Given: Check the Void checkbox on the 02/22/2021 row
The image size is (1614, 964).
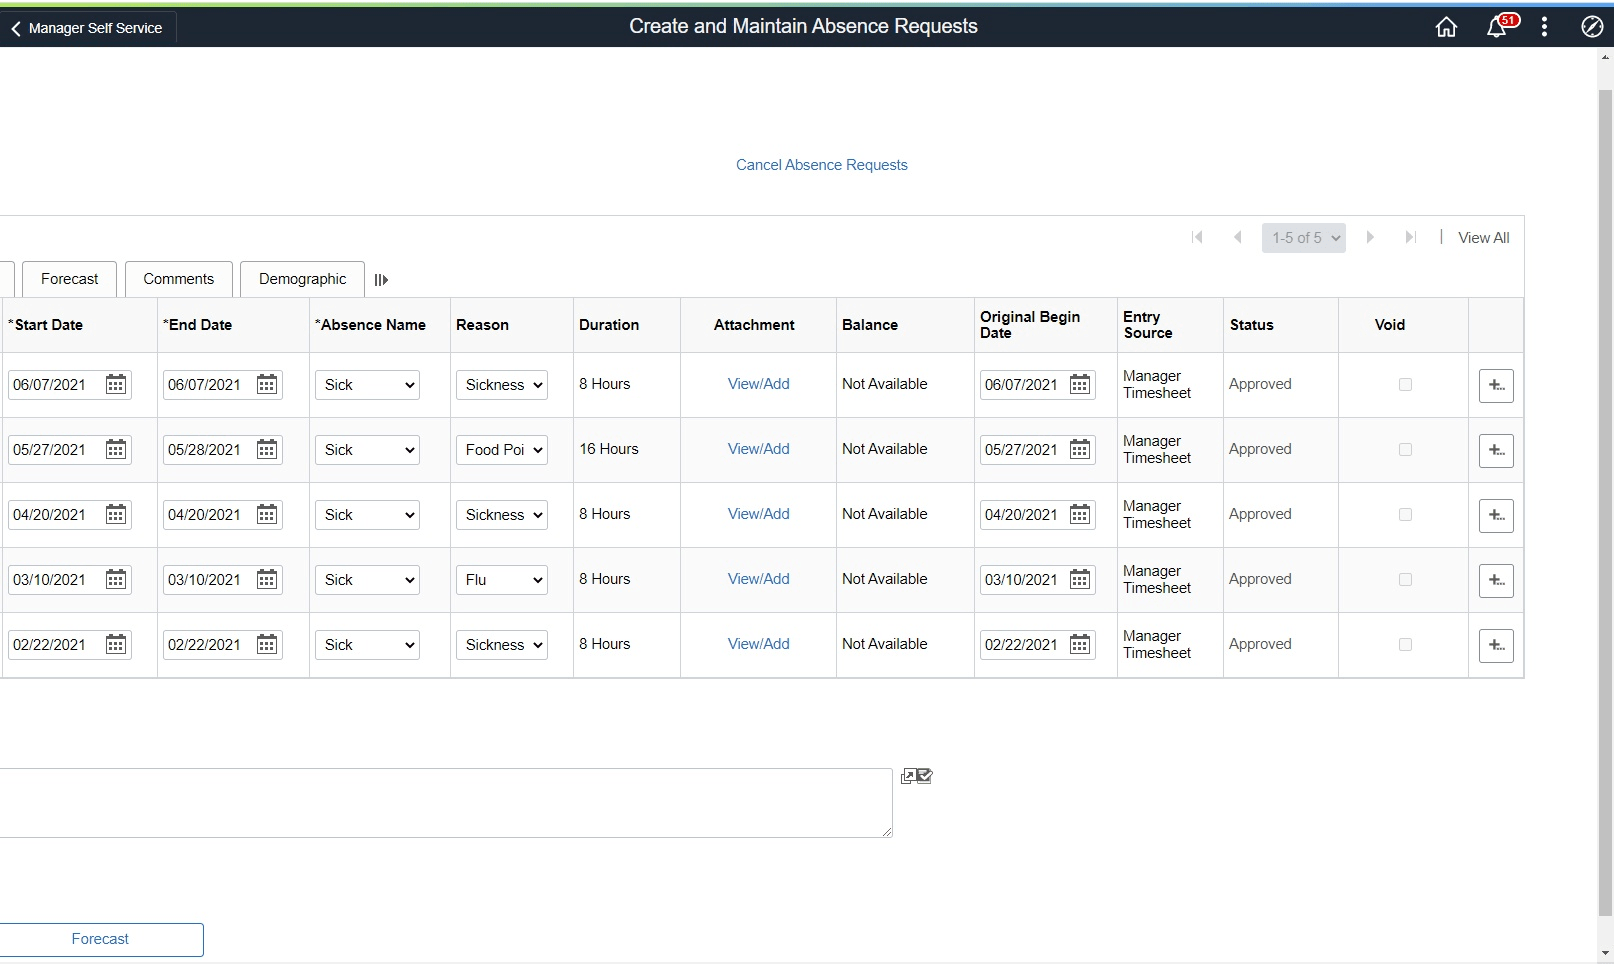Looking at the screenshot, I should click(1405, 645).
